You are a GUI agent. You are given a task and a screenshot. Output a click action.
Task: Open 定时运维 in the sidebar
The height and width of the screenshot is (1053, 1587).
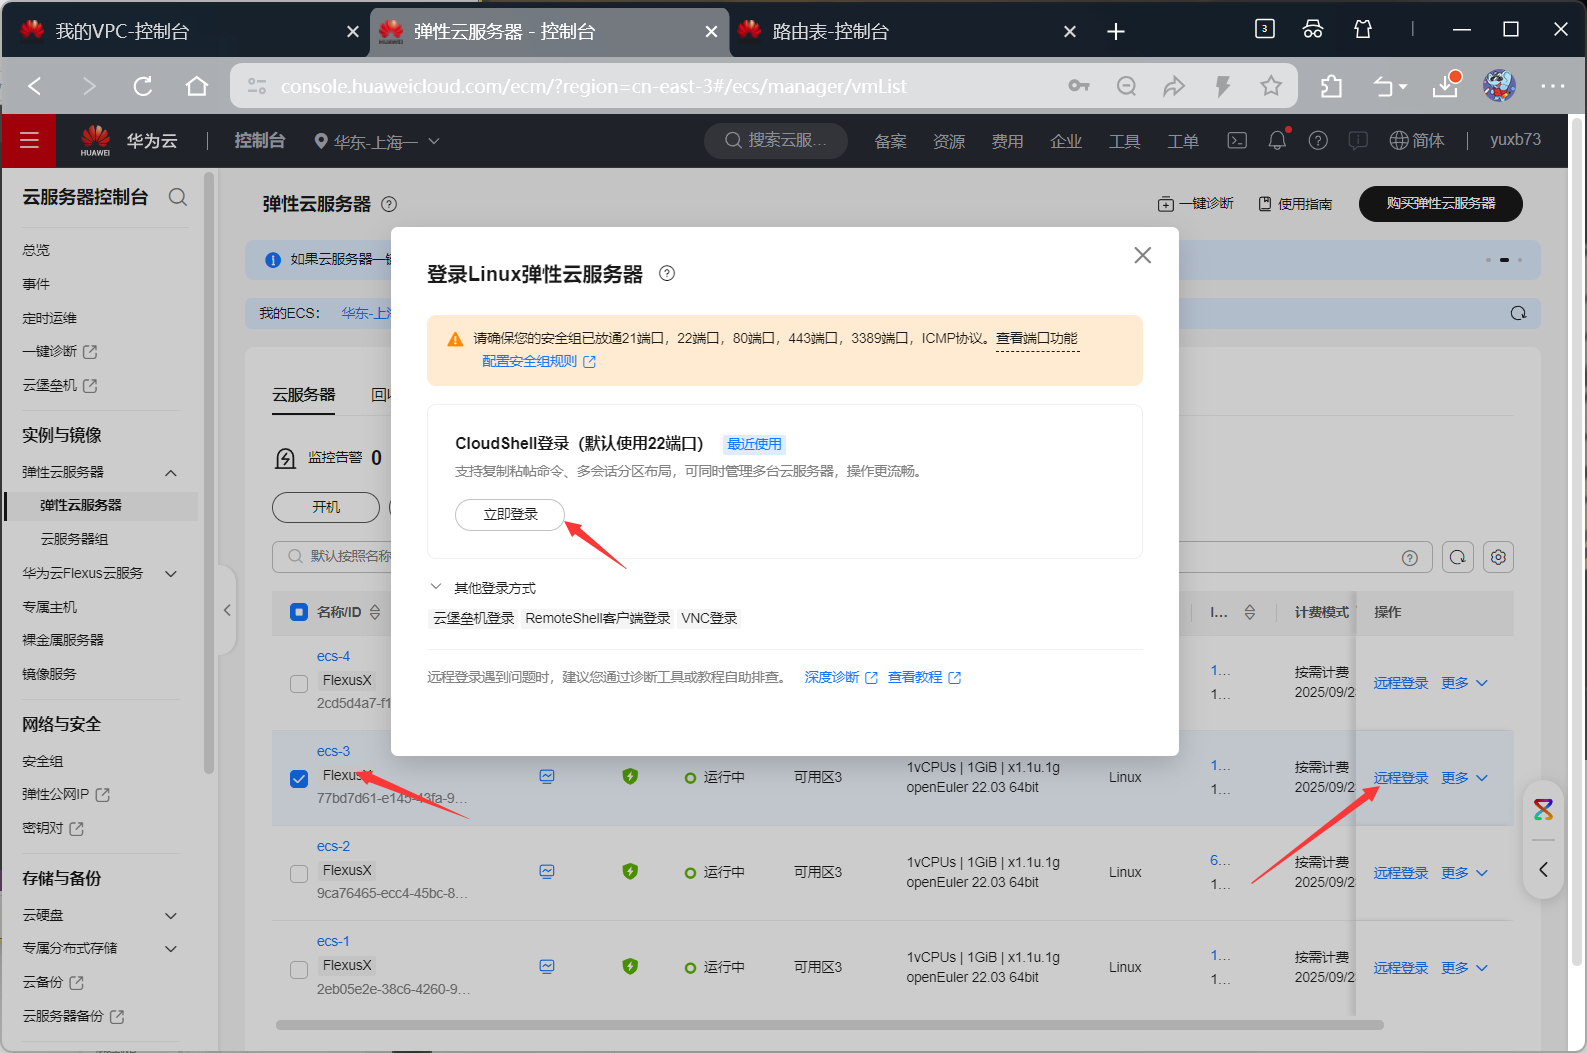click(50, 318)
